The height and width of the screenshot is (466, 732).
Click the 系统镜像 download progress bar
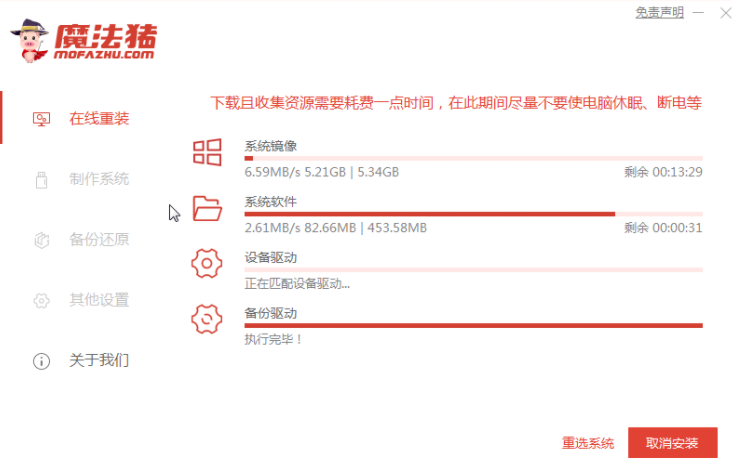pyautogui.click(x=473, y=158)
